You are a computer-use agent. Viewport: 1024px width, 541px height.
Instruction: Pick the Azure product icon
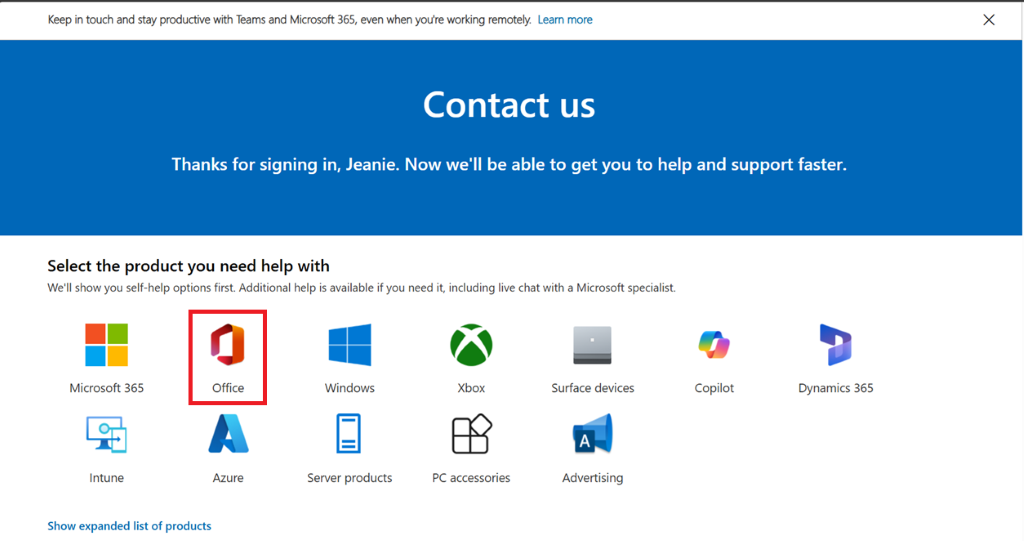(x=228, y=434)
